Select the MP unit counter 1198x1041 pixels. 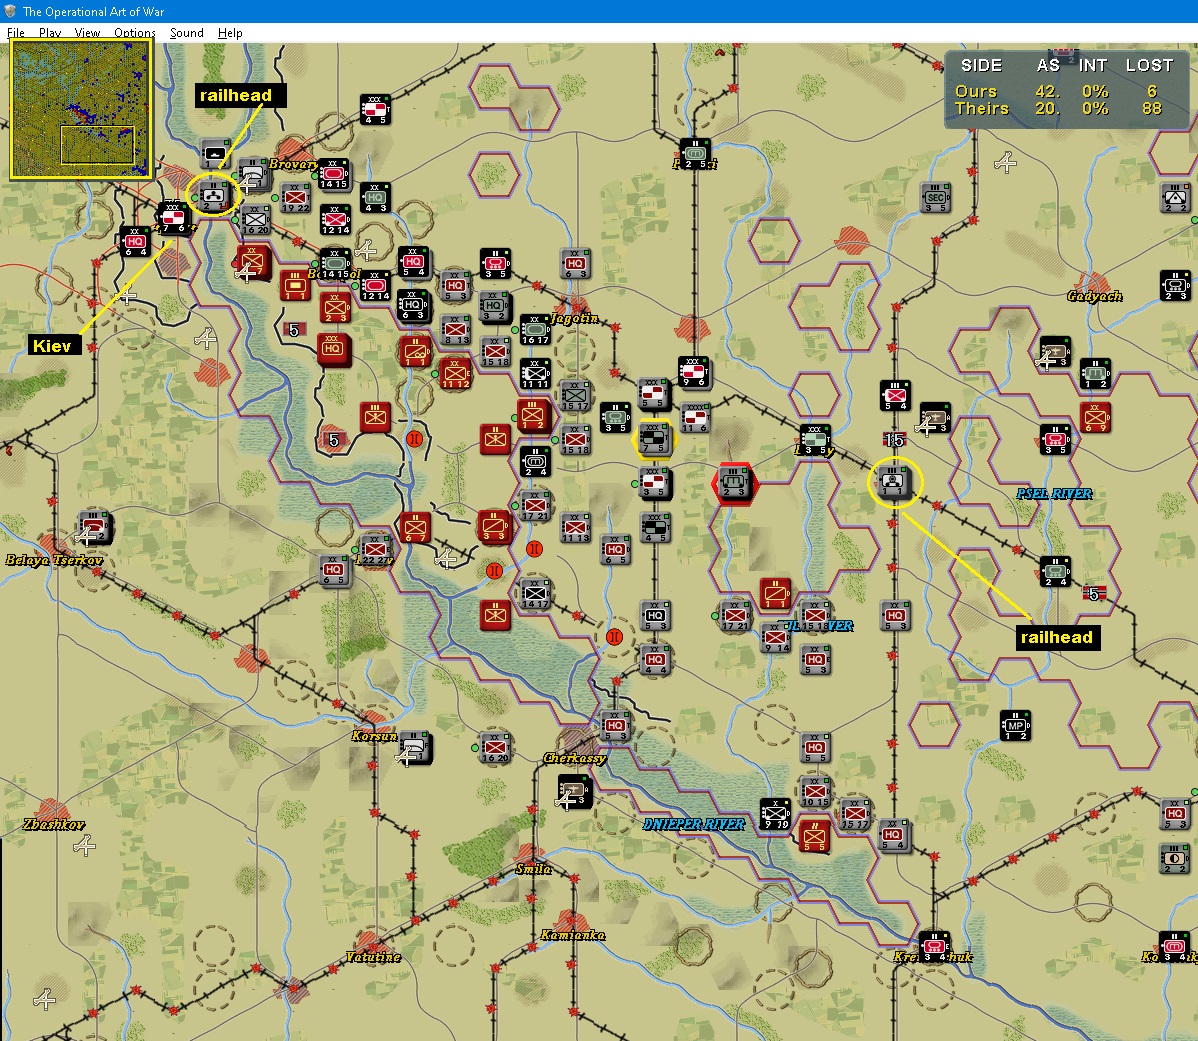point(1015,726)
